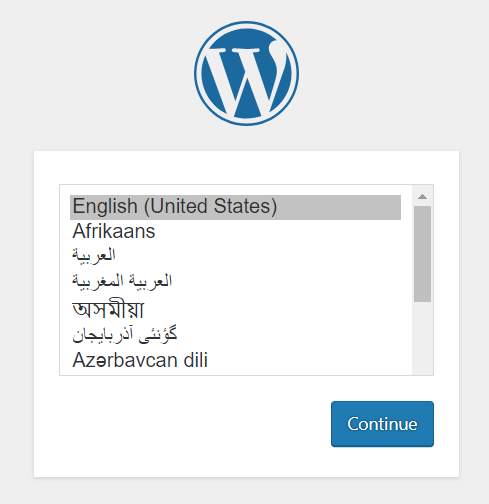The width and height of the screenshot is (489, 504).
Task: Select South Azerbaijani in Arabic script
Action: pyautogui.click(x=235, y=335)
